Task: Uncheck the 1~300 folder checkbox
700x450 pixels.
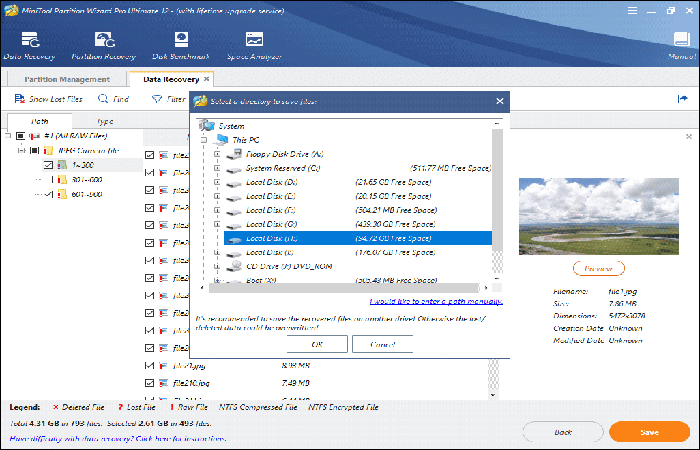Action: pos(48,165)
